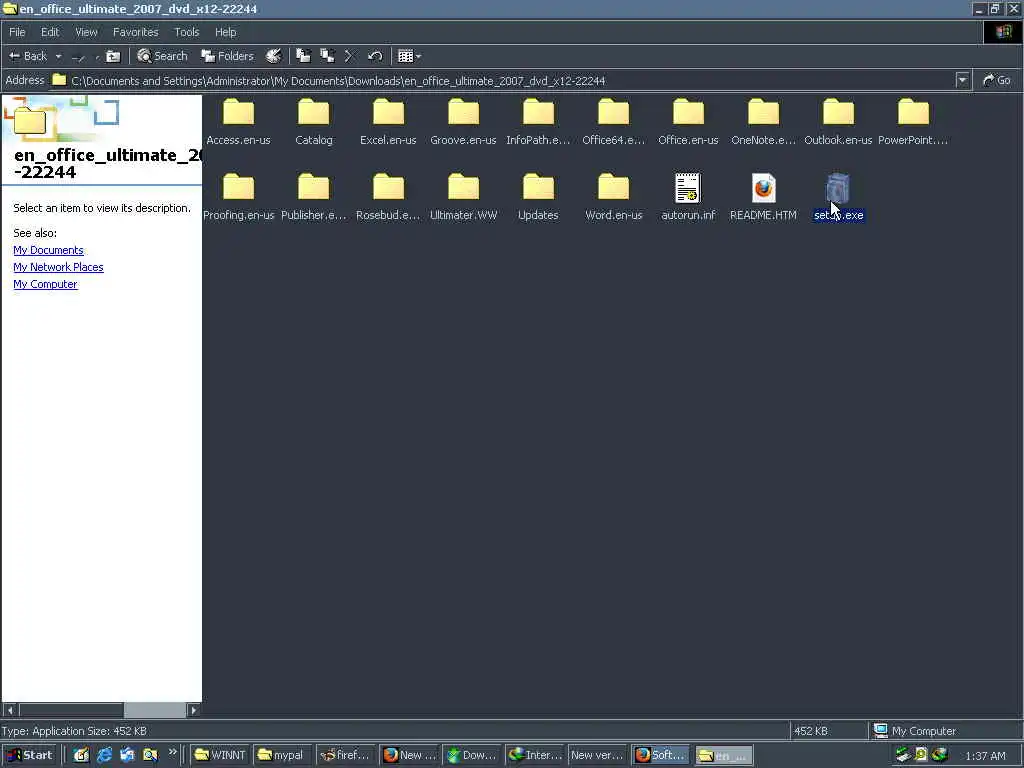Click the Delete toolbar icon
The width and height of the screenshot is (1024, 768).
click(349, 56)
